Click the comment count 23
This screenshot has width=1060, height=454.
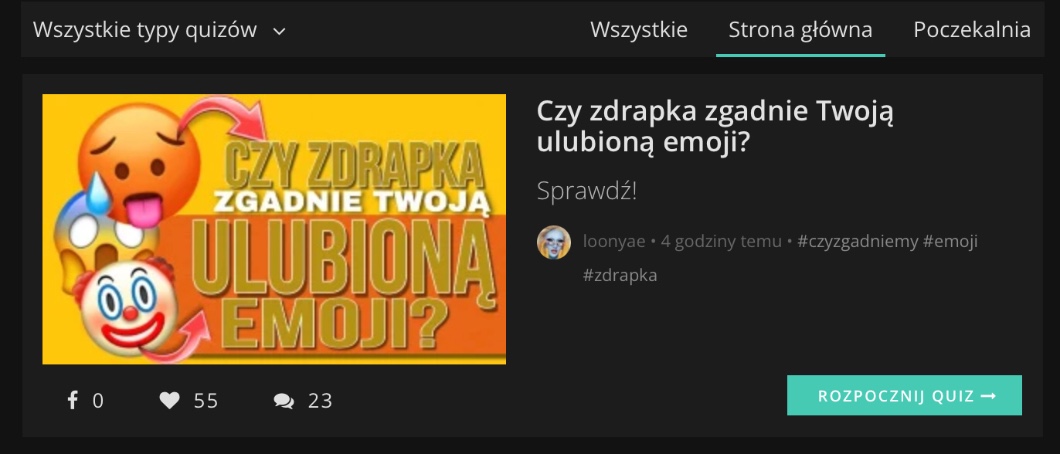320,401
